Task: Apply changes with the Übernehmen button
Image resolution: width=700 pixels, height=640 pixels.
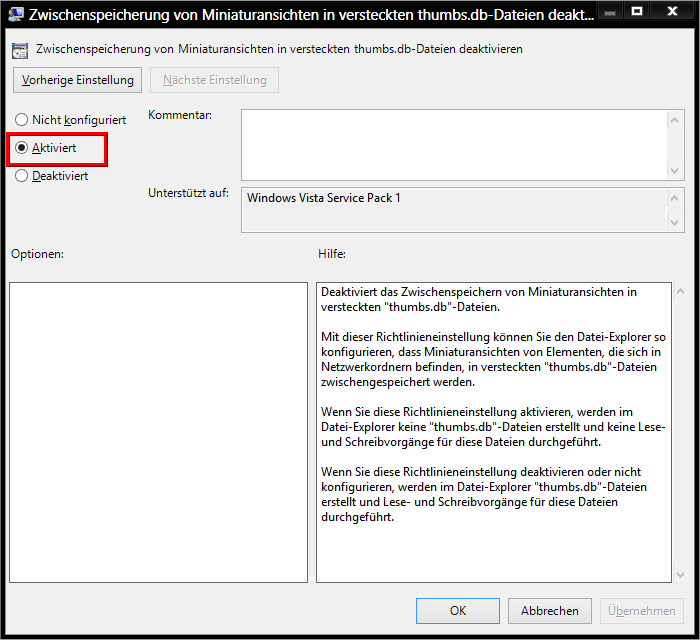Action: point(642,610)
